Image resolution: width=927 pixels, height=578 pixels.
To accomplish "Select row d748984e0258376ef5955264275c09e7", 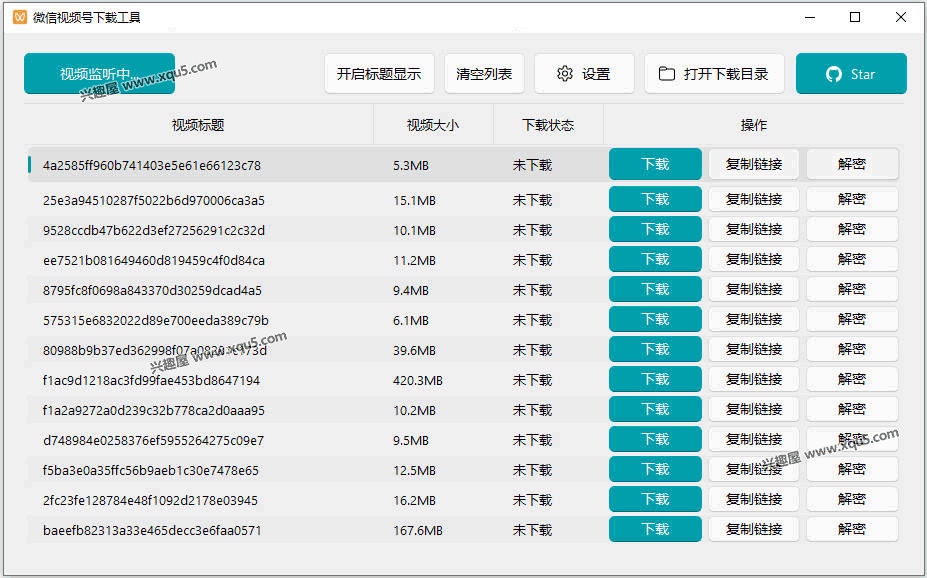I will click(x=464, y=440).
